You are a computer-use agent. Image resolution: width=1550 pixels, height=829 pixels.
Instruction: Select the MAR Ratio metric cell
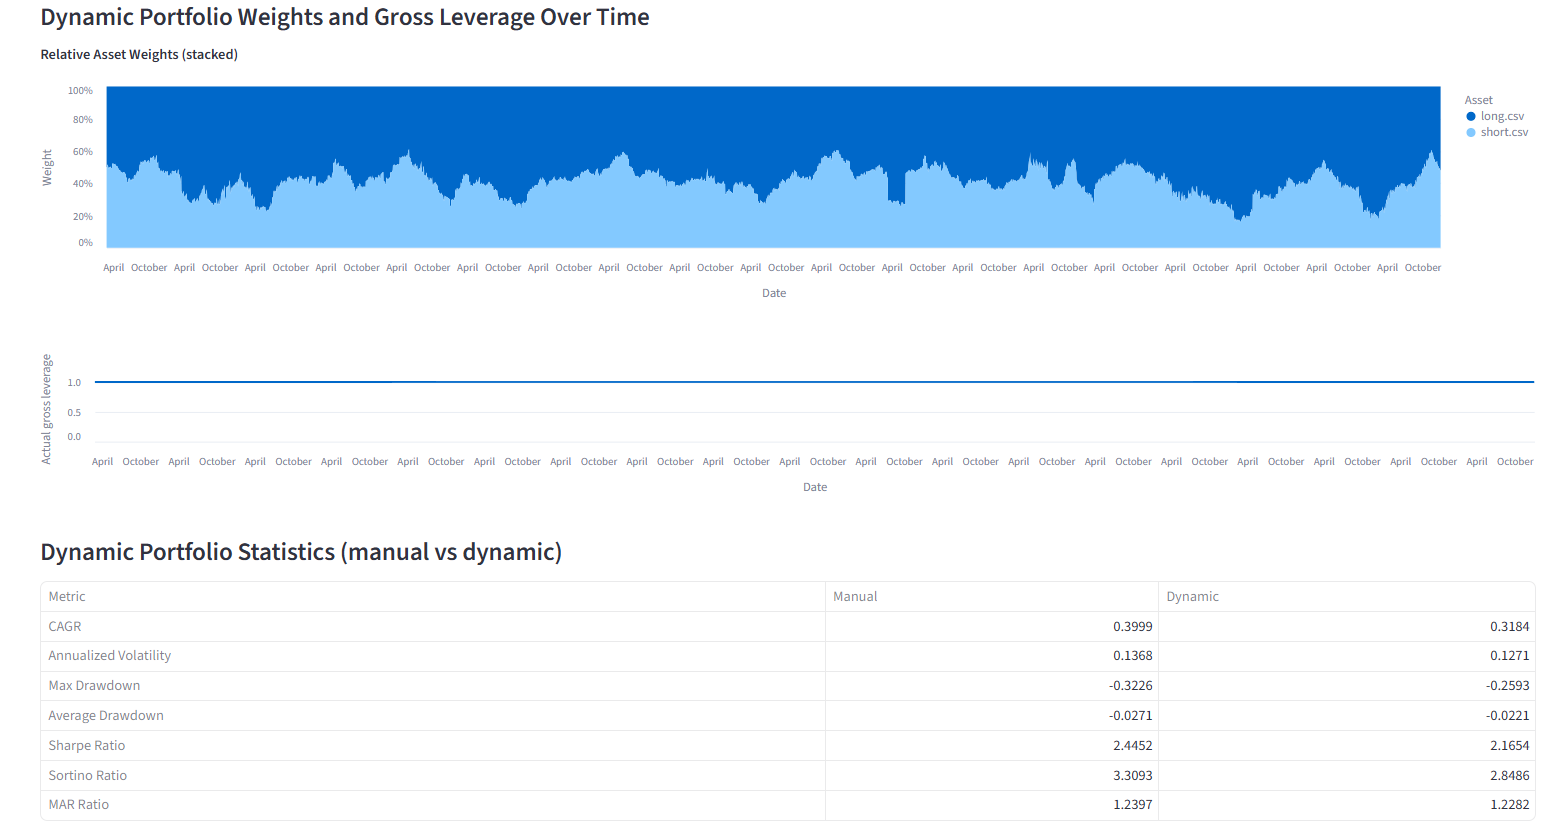(433, 805)
